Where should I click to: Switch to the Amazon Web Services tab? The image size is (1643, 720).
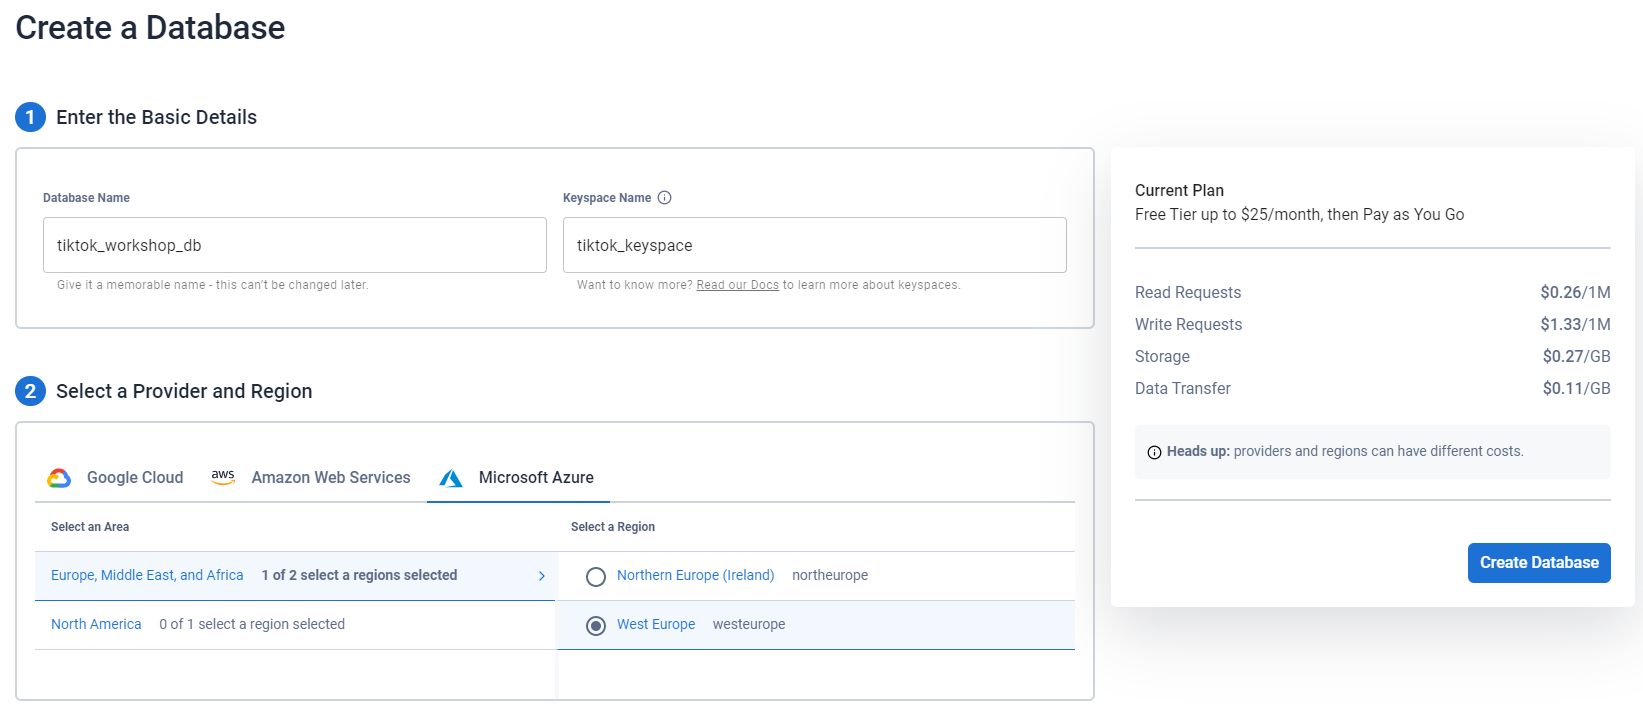(x=330, y=478)
